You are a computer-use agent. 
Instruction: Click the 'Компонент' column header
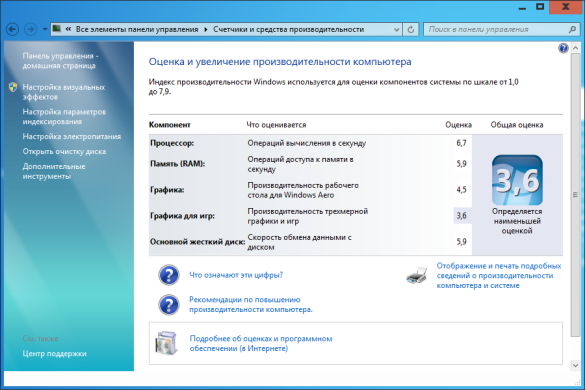coord(170,125)
